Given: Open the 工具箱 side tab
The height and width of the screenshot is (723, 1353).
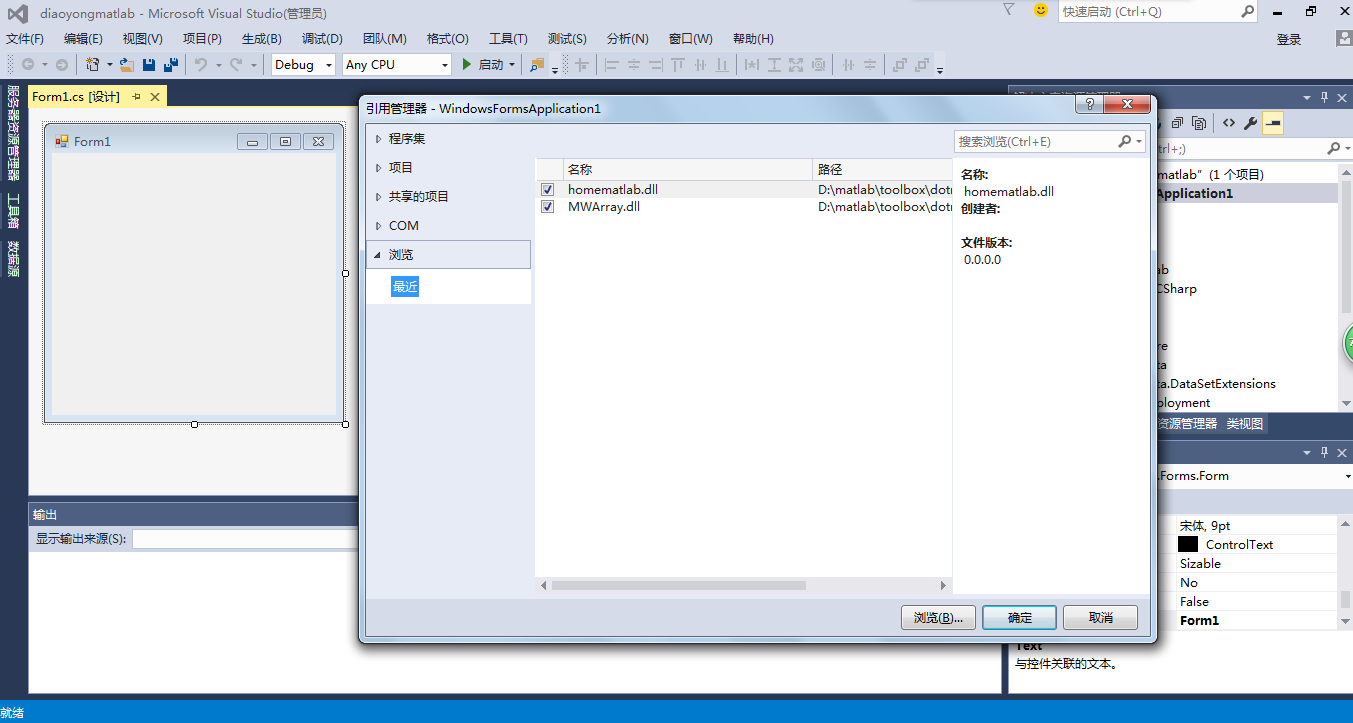Looking at the screenshot, I should (x=13, y=211).
